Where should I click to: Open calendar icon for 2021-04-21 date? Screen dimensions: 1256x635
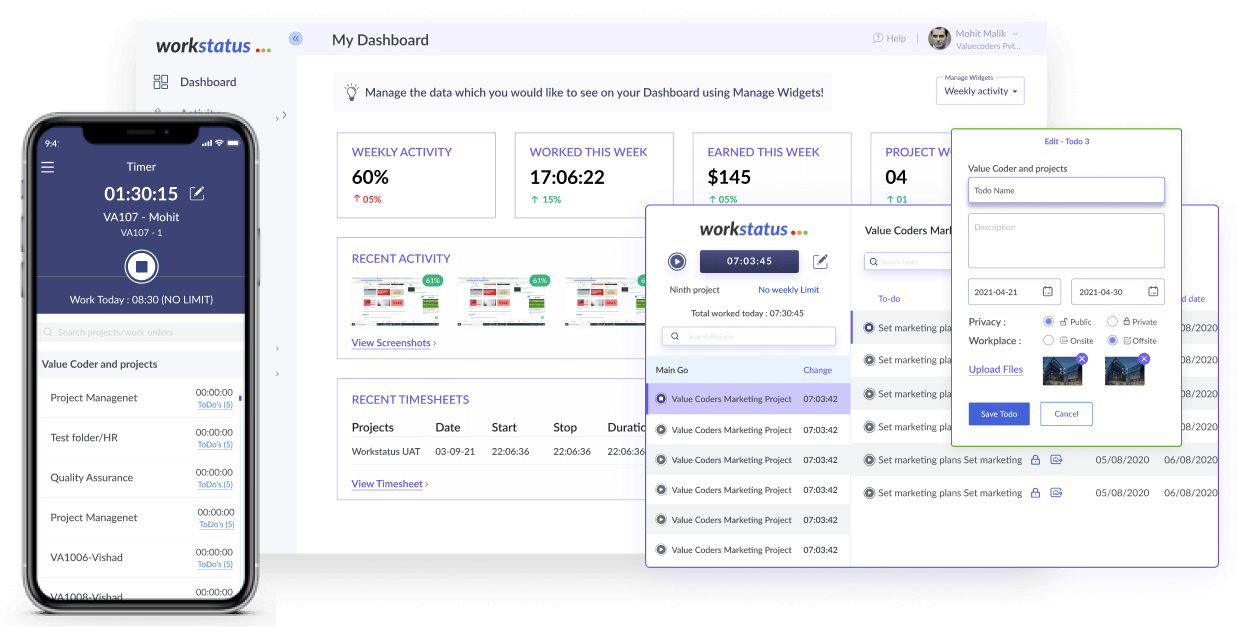coord(1047,292)
